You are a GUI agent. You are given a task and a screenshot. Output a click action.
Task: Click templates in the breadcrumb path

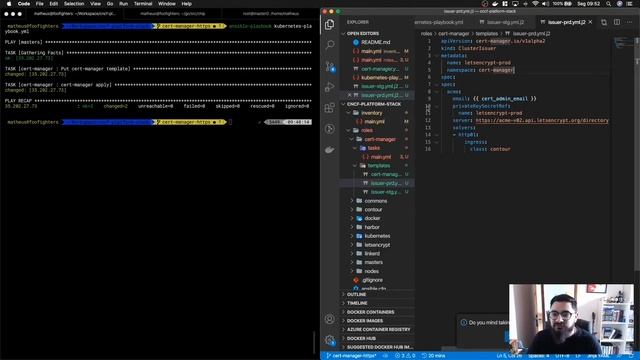487,33
